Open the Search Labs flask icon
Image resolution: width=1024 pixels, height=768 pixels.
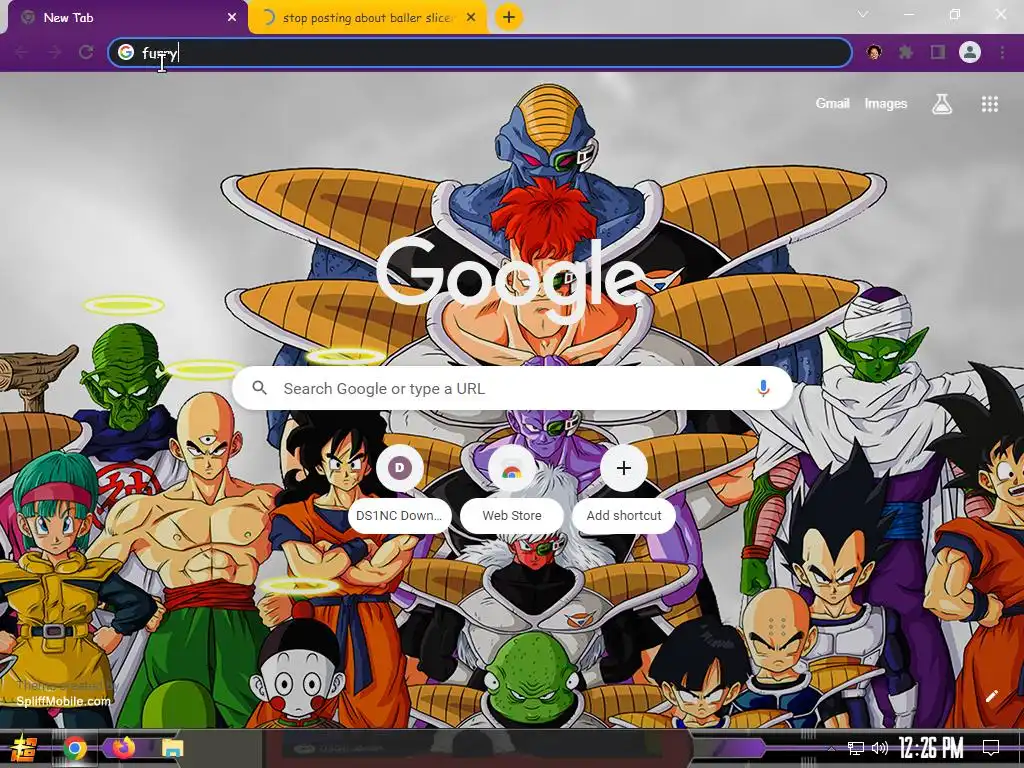click(x=942, y=103)
